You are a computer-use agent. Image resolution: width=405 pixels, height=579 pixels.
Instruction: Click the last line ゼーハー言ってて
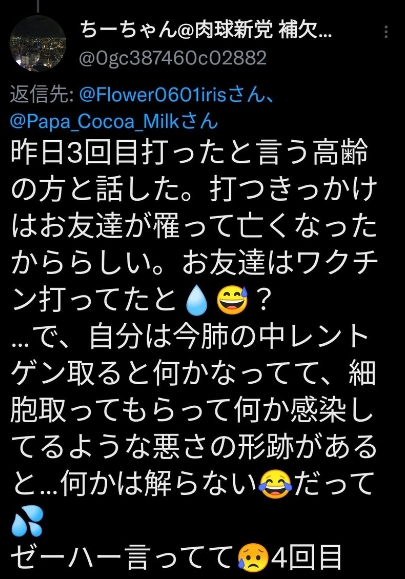click(122, 558)
